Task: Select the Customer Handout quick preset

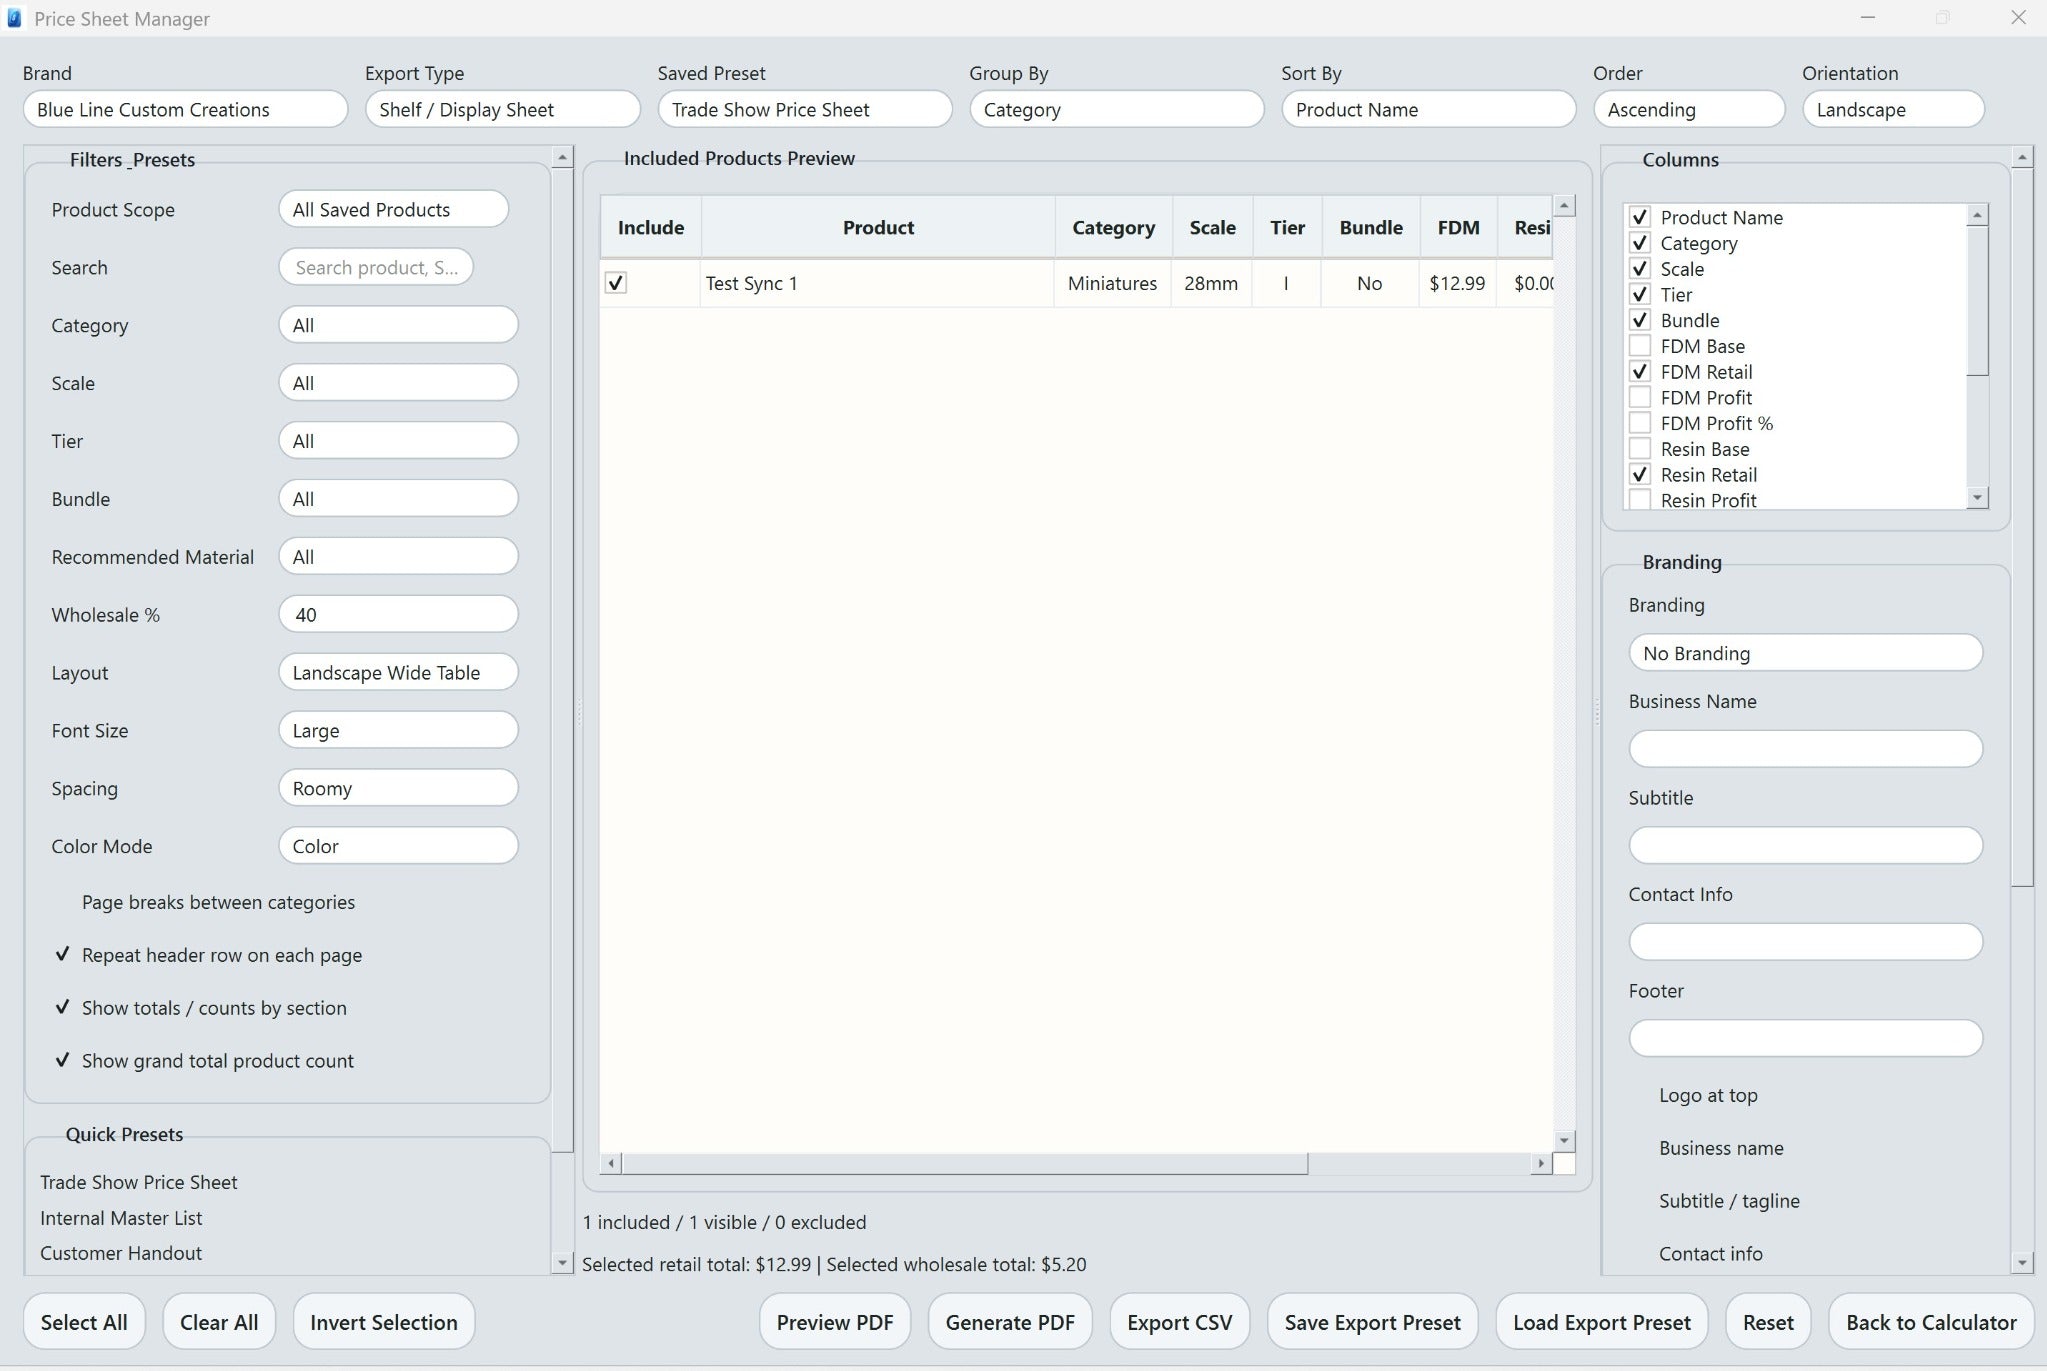Action: coord(120,1252)
